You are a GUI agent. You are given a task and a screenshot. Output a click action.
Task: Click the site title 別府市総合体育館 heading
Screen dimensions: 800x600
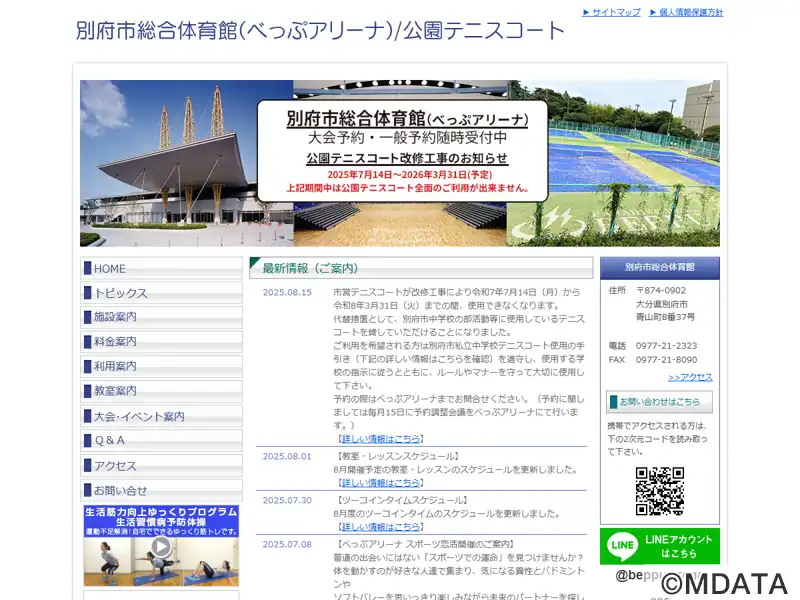point(320,31)
